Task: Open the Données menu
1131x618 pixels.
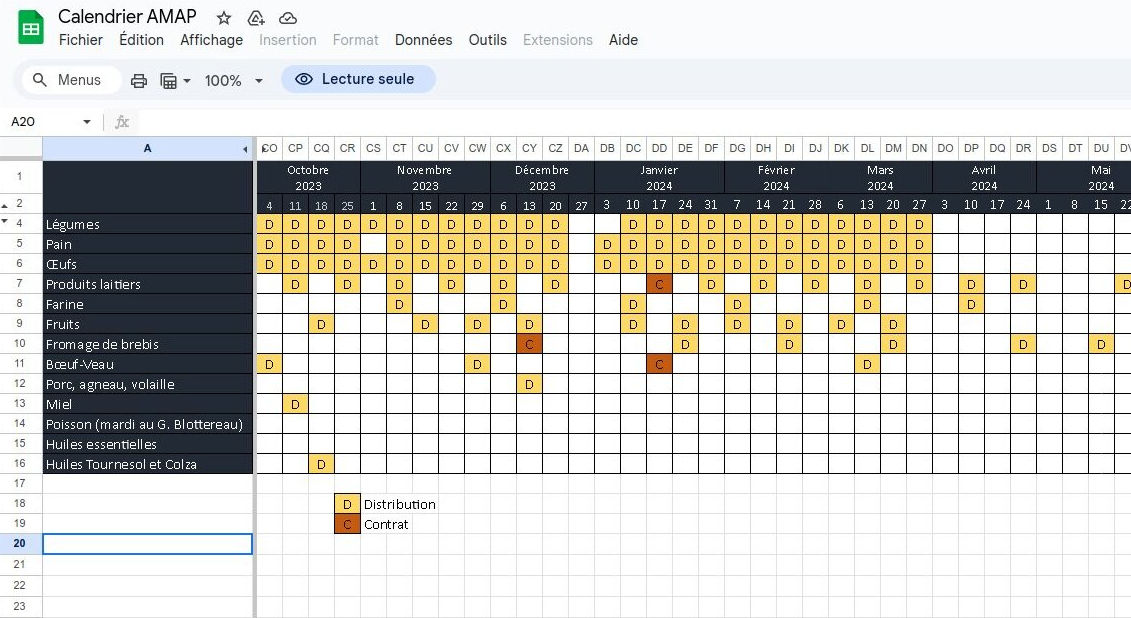Action: click(x=423, y=40)
